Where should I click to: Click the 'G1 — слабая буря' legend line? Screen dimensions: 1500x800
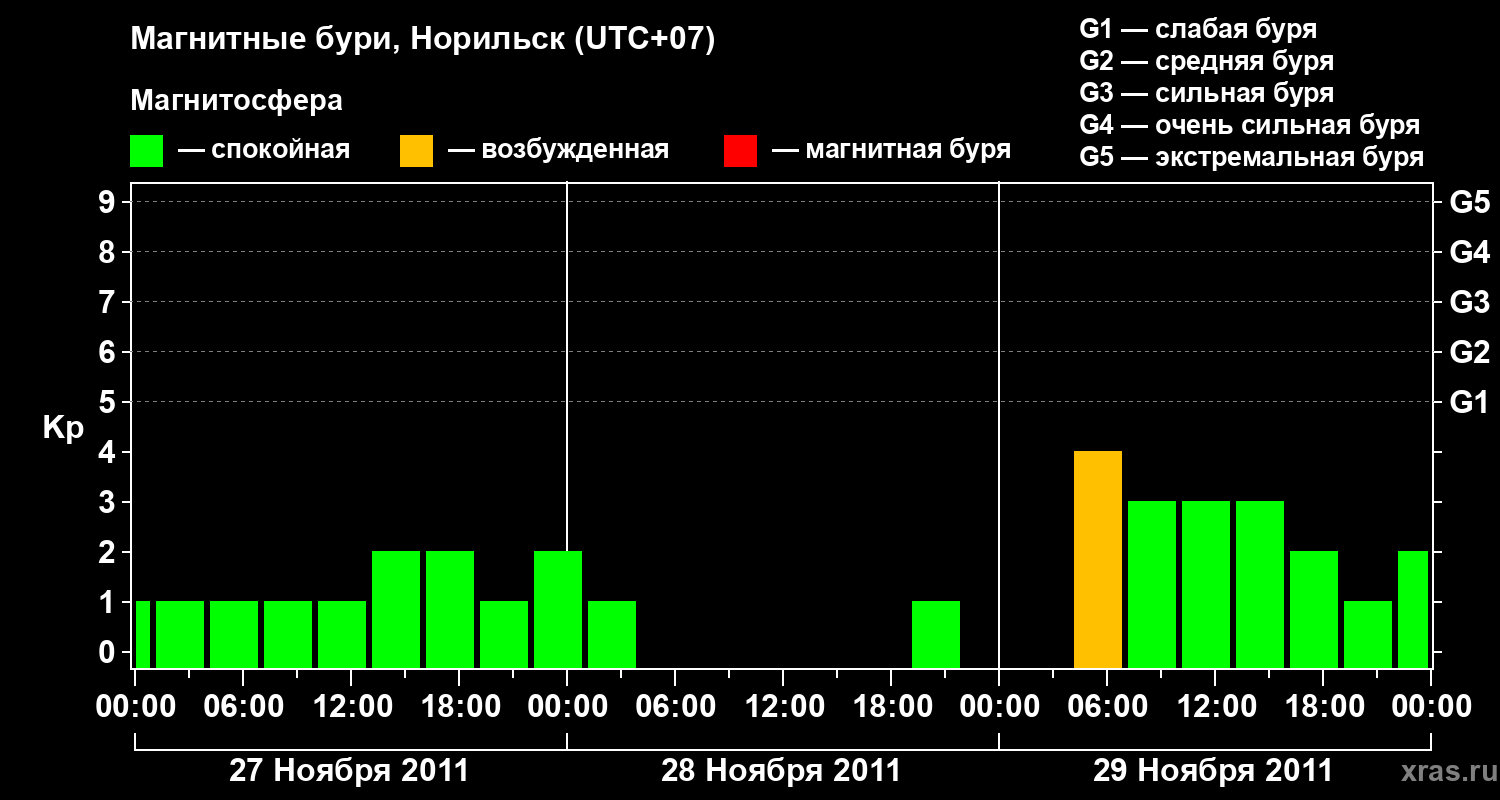[x=1198, y=29]
